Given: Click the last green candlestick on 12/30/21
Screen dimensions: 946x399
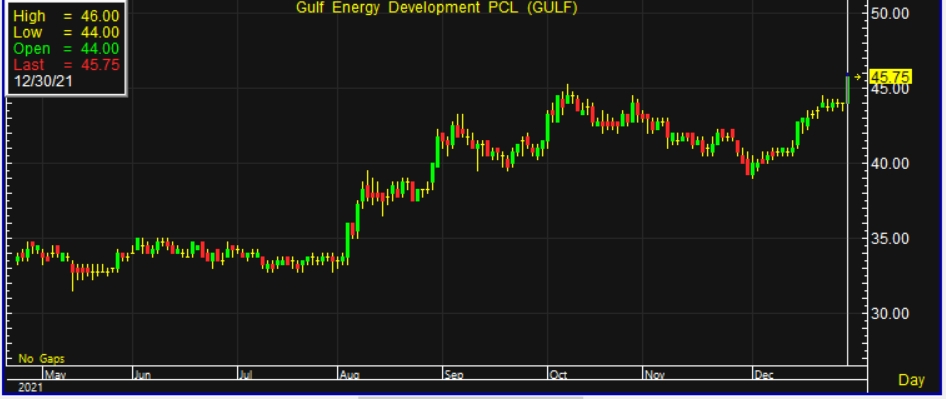Looking at the screenshot, I should (x=848, y=89).
